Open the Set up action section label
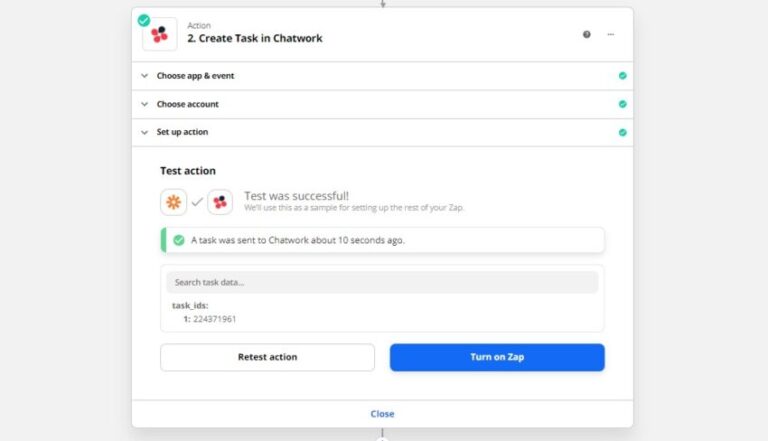768x441 pixels. click(x=182, y=132)
